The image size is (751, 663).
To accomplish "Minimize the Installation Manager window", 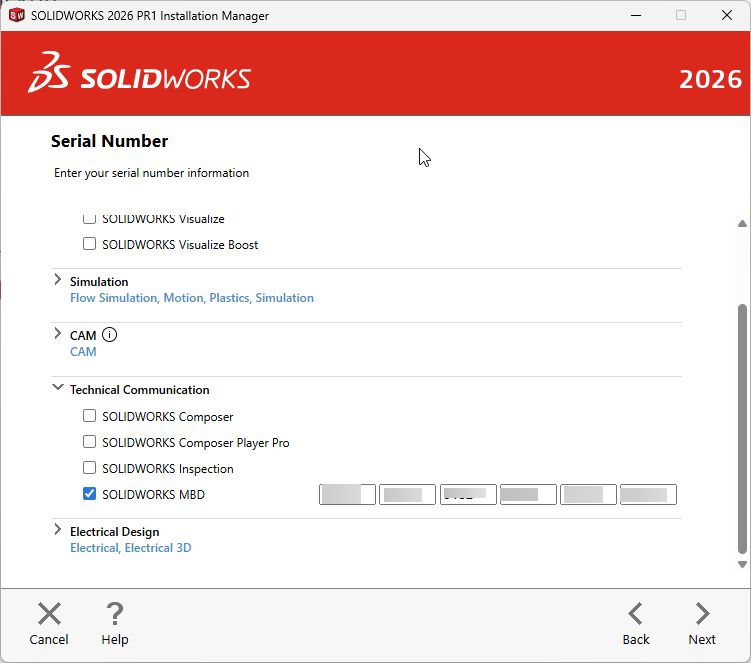I will [636, 15].
